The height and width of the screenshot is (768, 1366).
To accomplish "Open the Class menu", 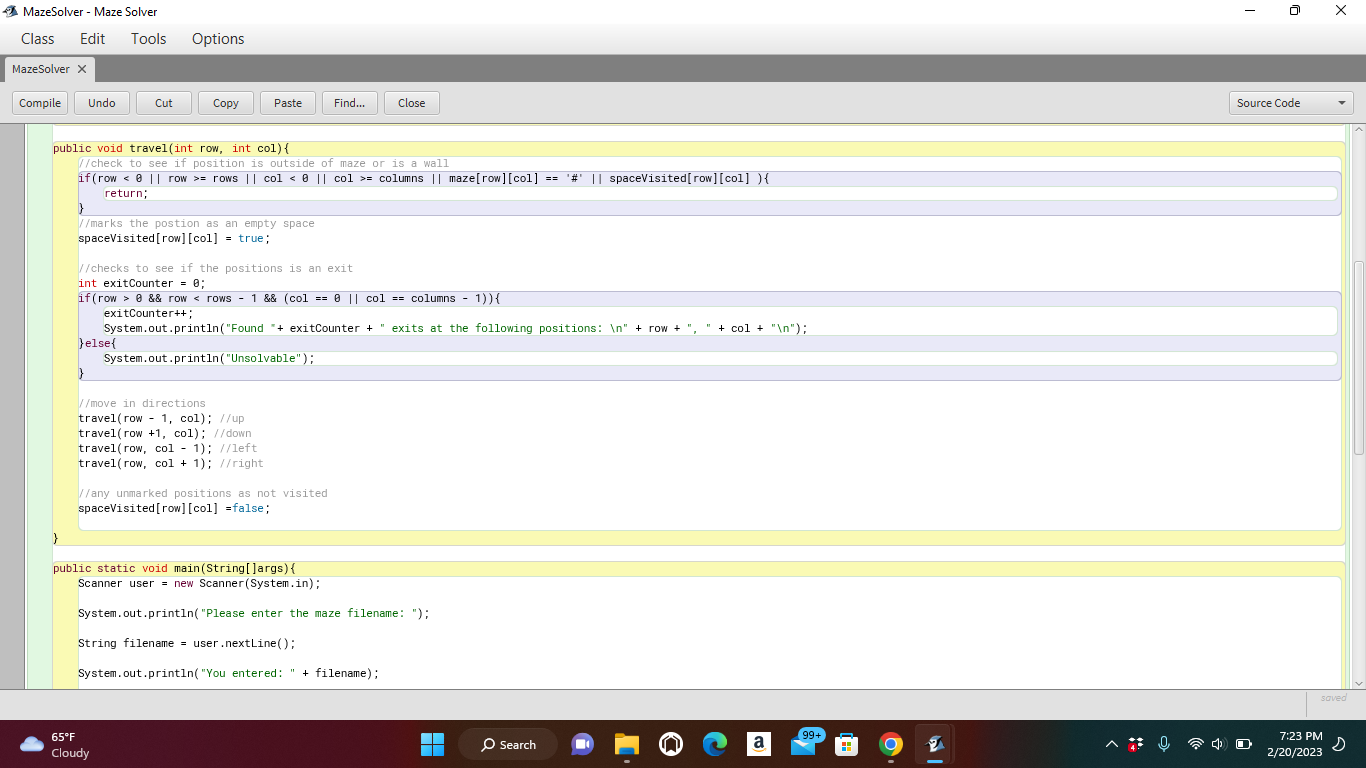I will coord(37,39).
